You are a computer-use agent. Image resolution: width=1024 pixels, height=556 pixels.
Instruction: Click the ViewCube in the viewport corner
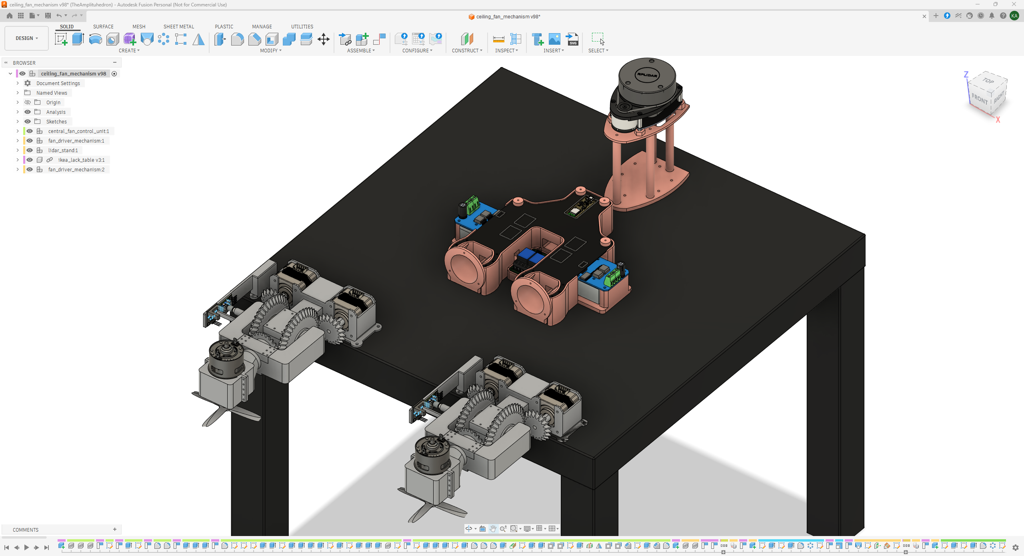tap(987, 95)
